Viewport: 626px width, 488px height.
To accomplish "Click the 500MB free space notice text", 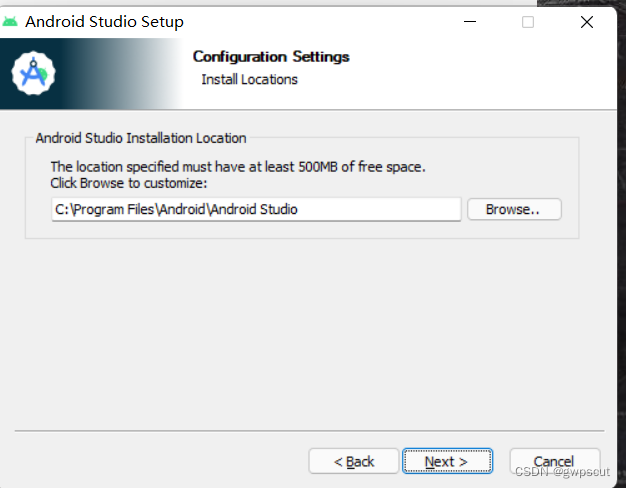I will click(x=238, y=167).
